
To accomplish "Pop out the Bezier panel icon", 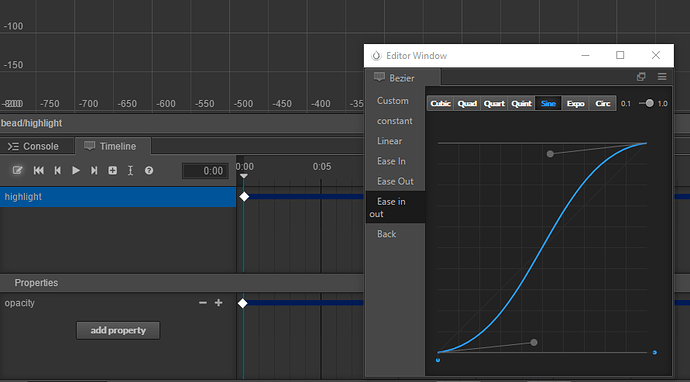I will pos(641,77).
